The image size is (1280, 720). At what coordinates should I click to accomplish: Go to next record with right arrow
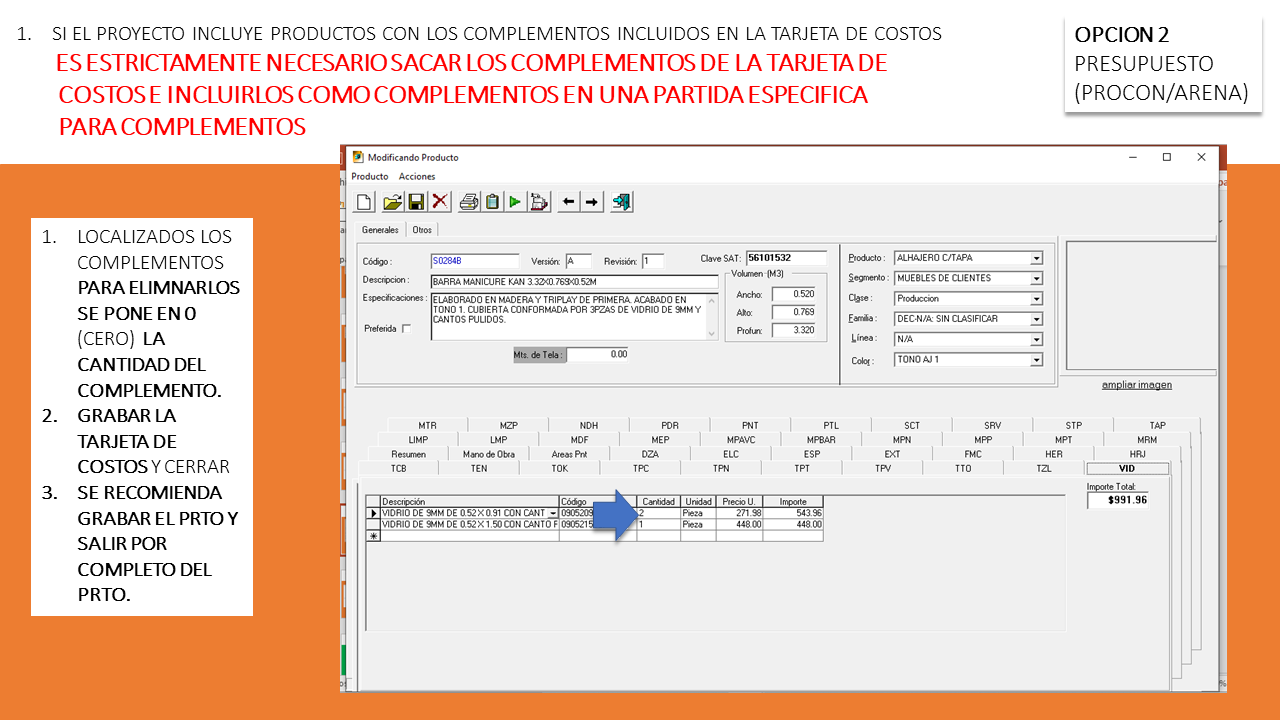click(x=592, y=202)
